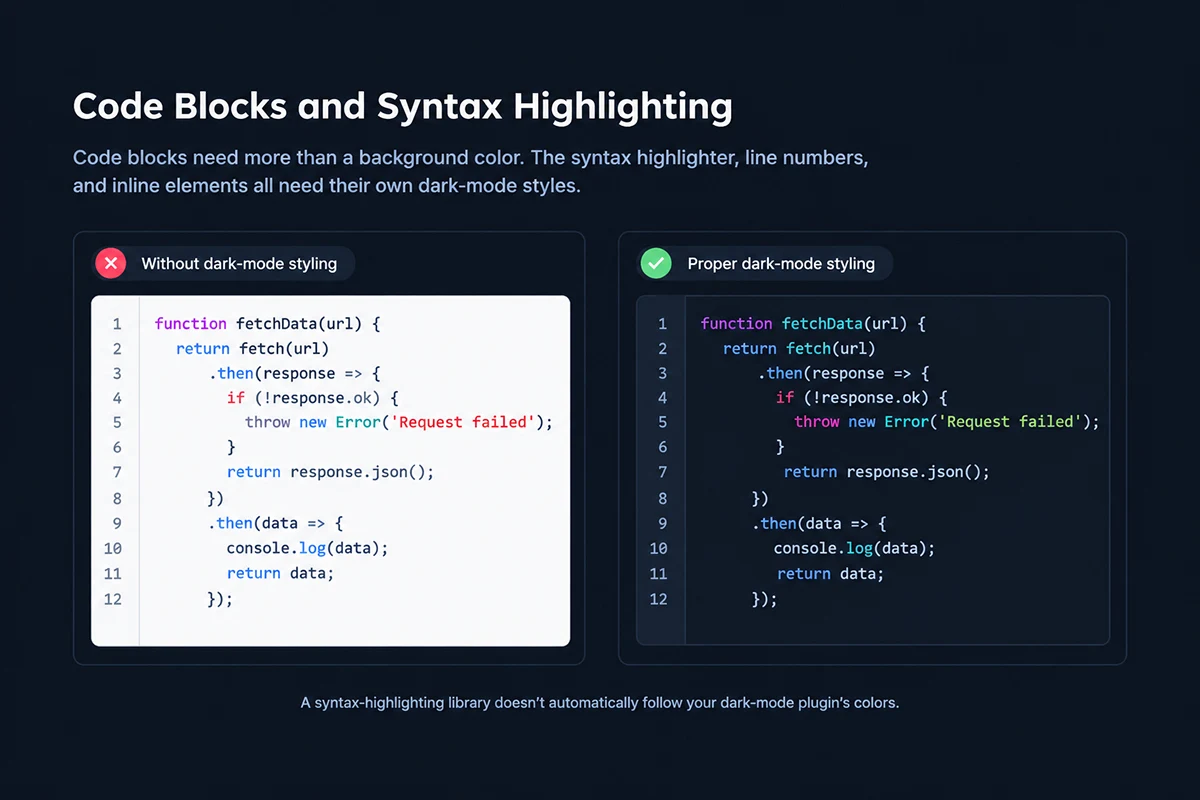Click the closing '});' line in light code block
The height and width of the screenshot is (800, 1200).
220,599
